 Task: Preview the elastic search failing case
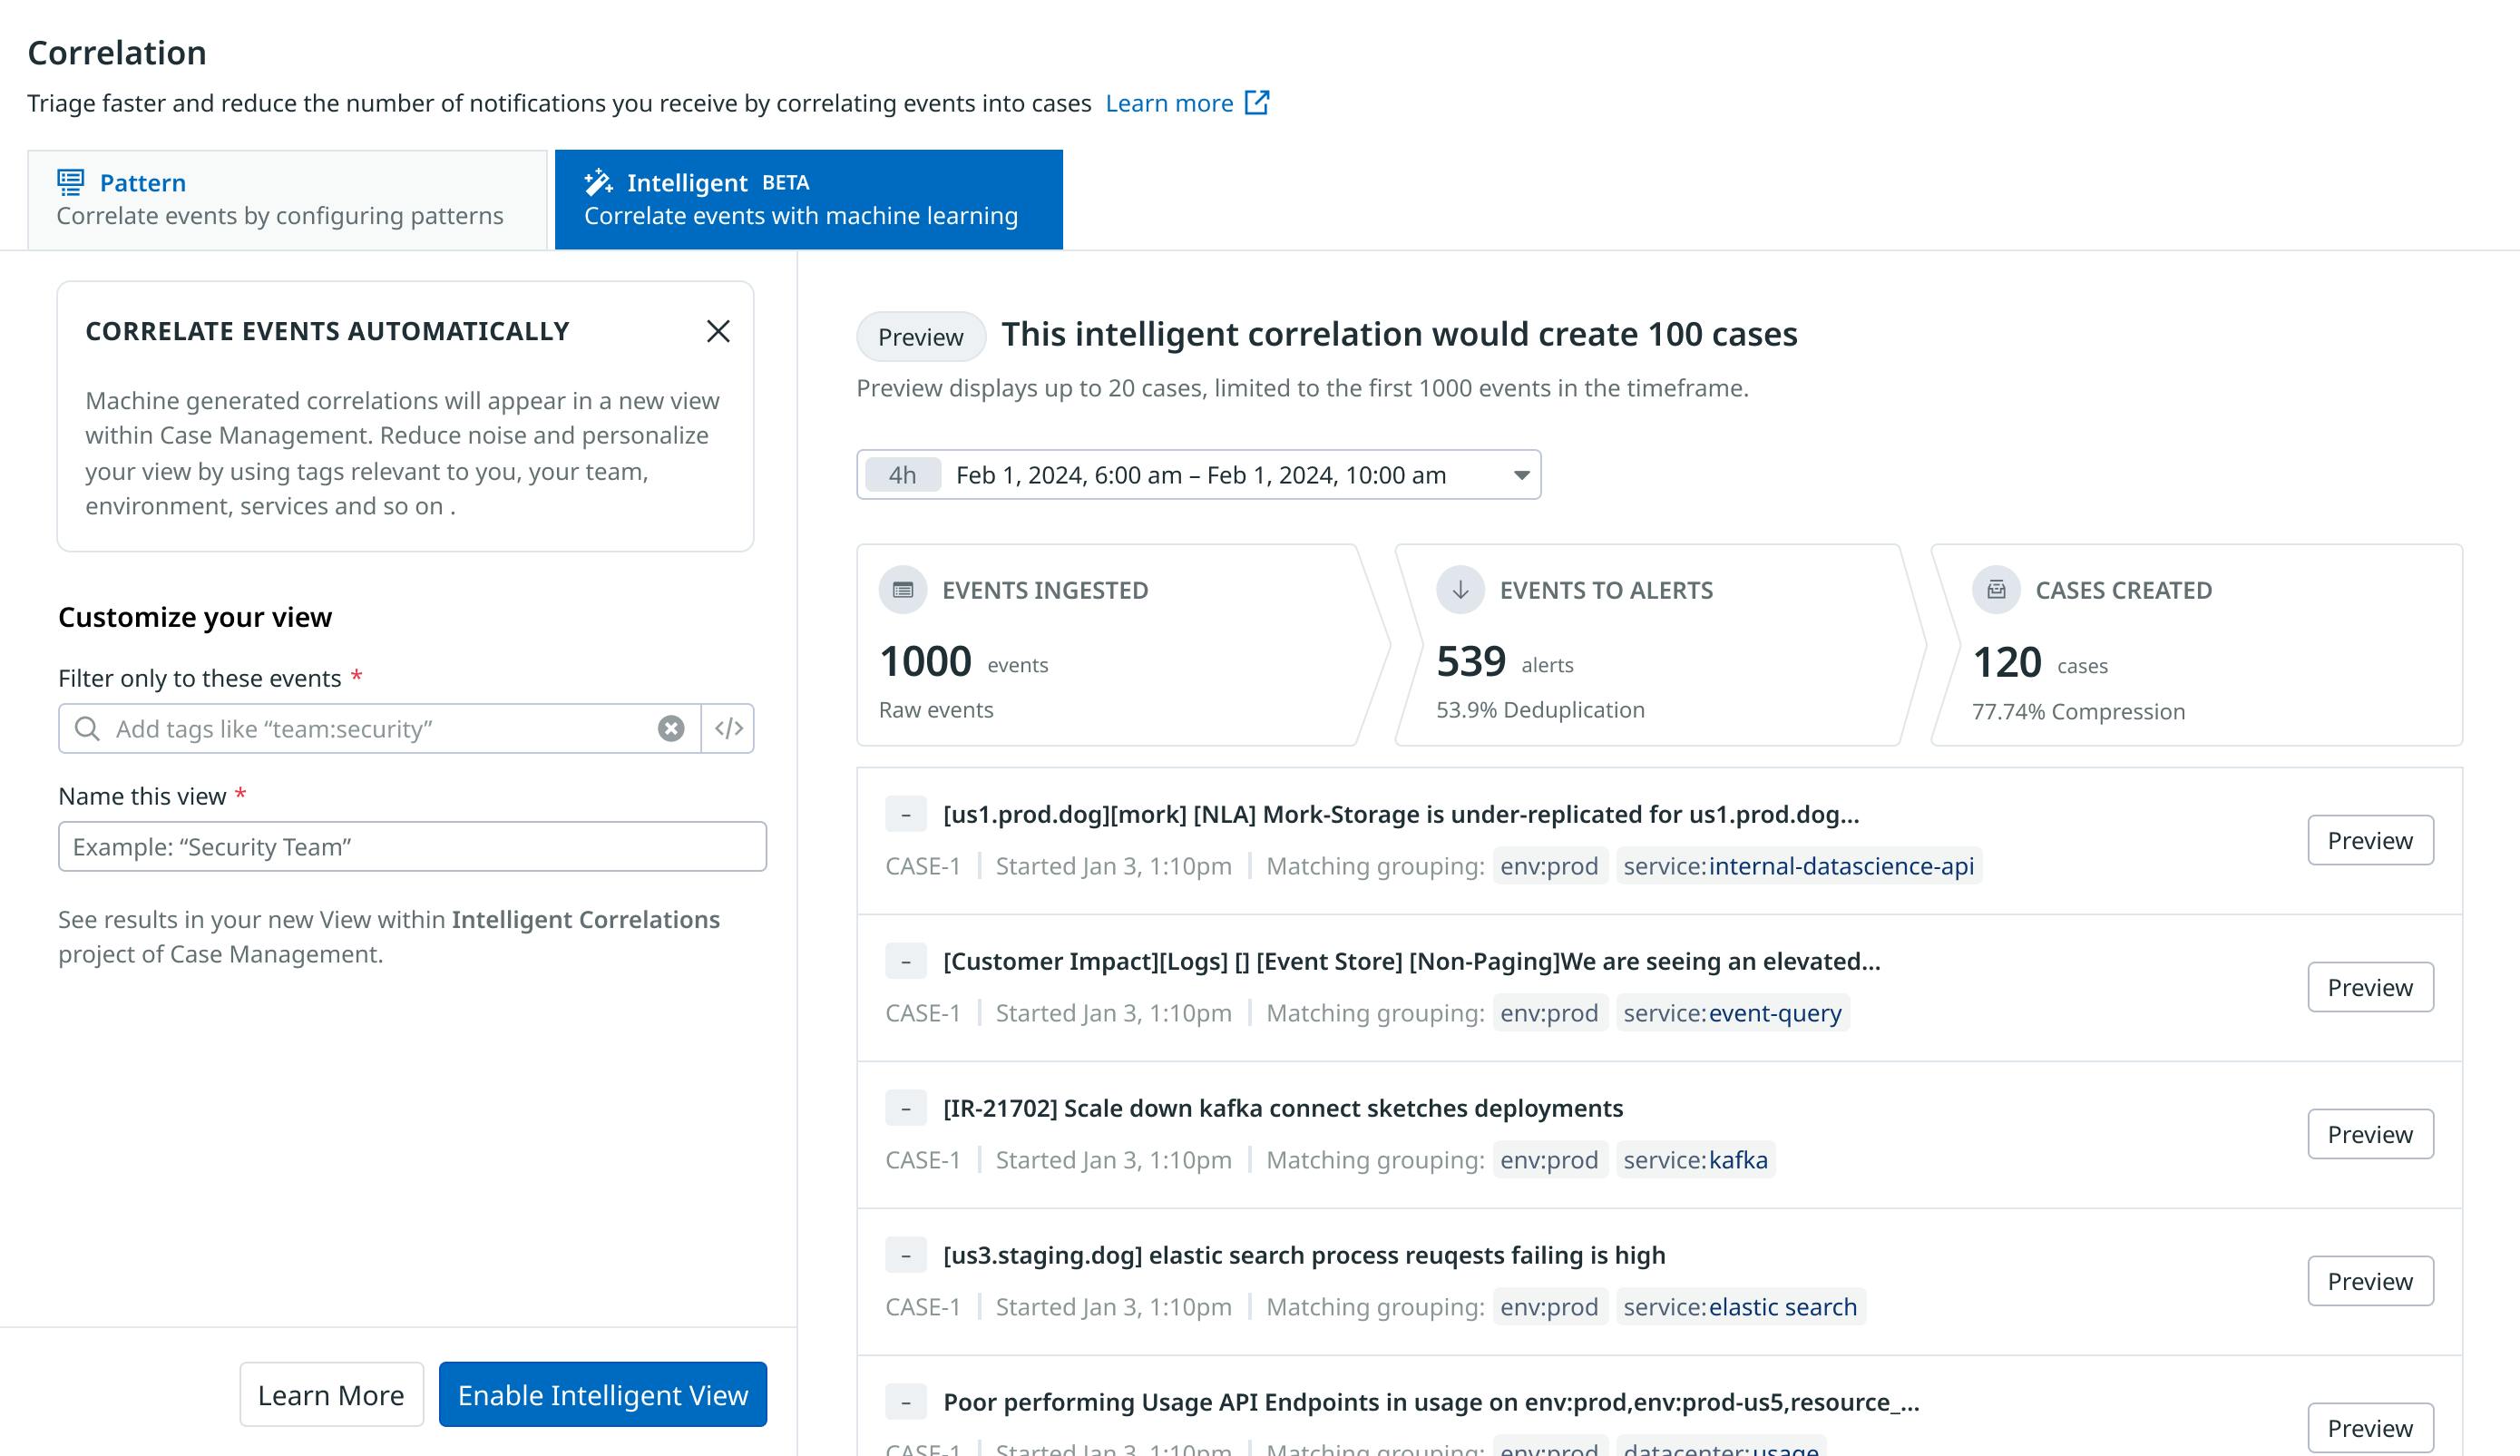point(2370,1280)
